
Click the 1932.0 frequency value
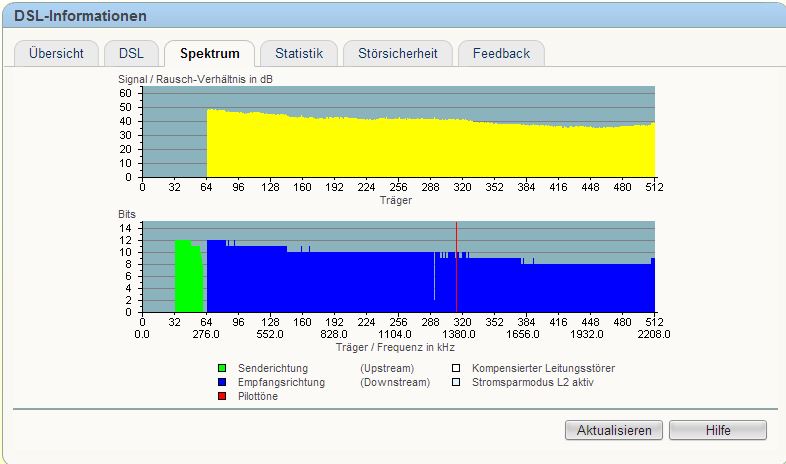pyautogui.click(x=586, y=334)
